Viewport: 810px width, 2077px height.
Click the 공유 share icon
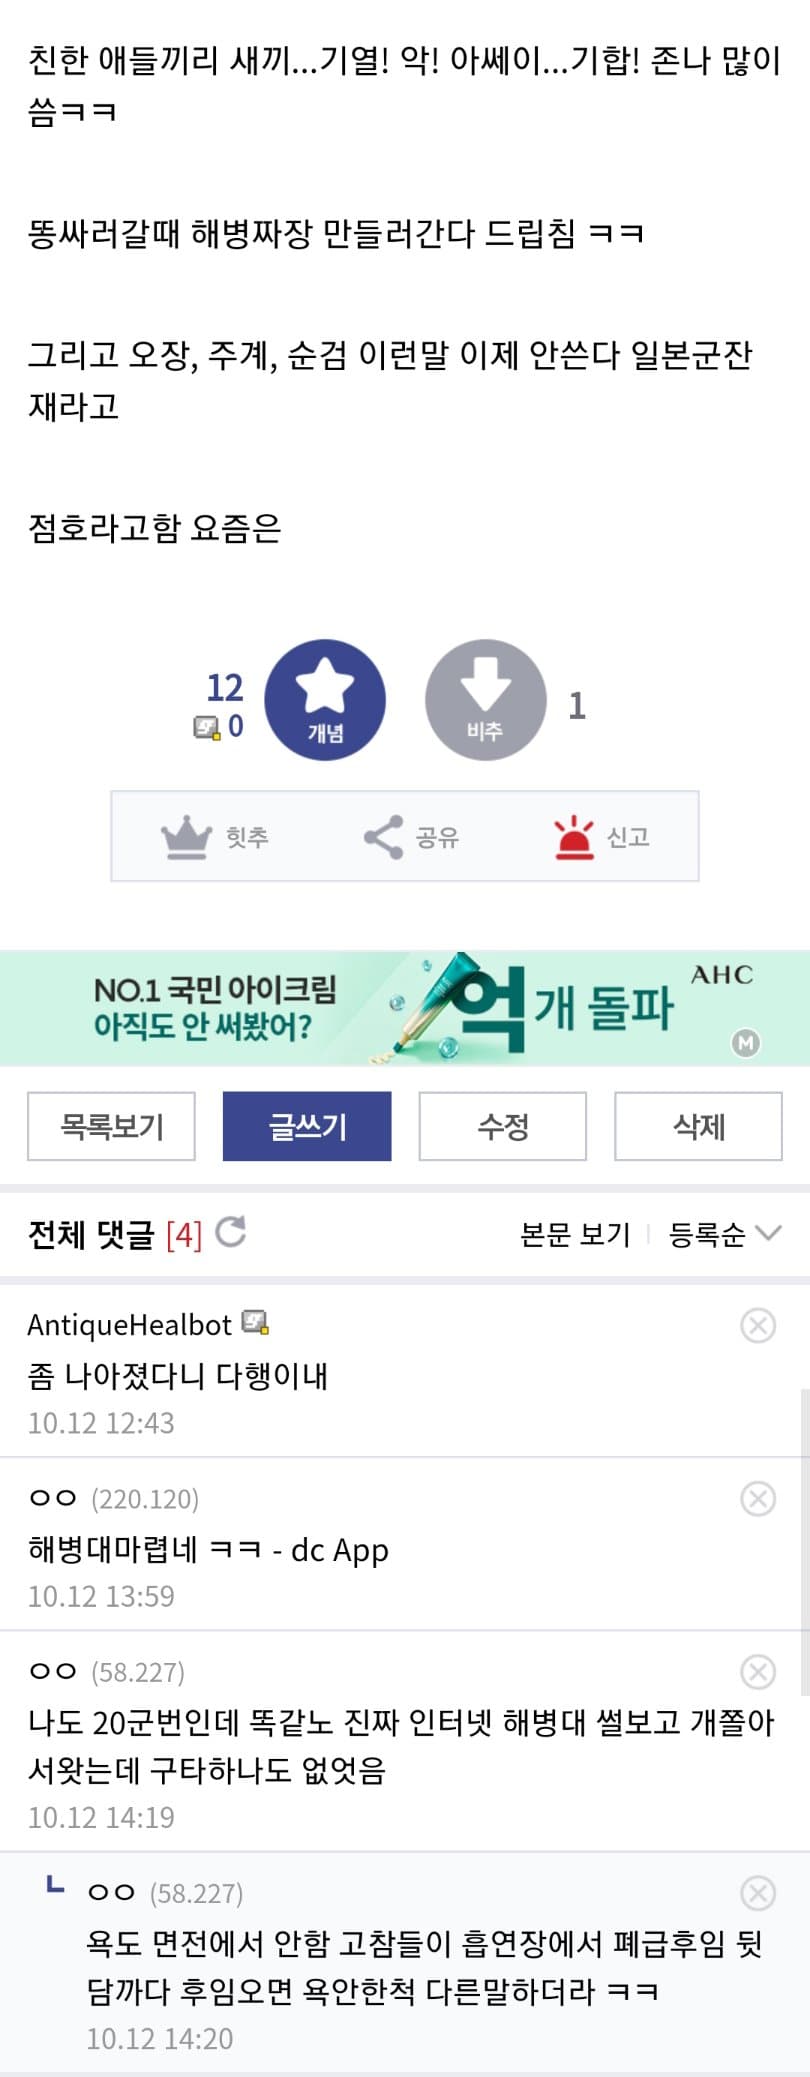pos(383,836)
